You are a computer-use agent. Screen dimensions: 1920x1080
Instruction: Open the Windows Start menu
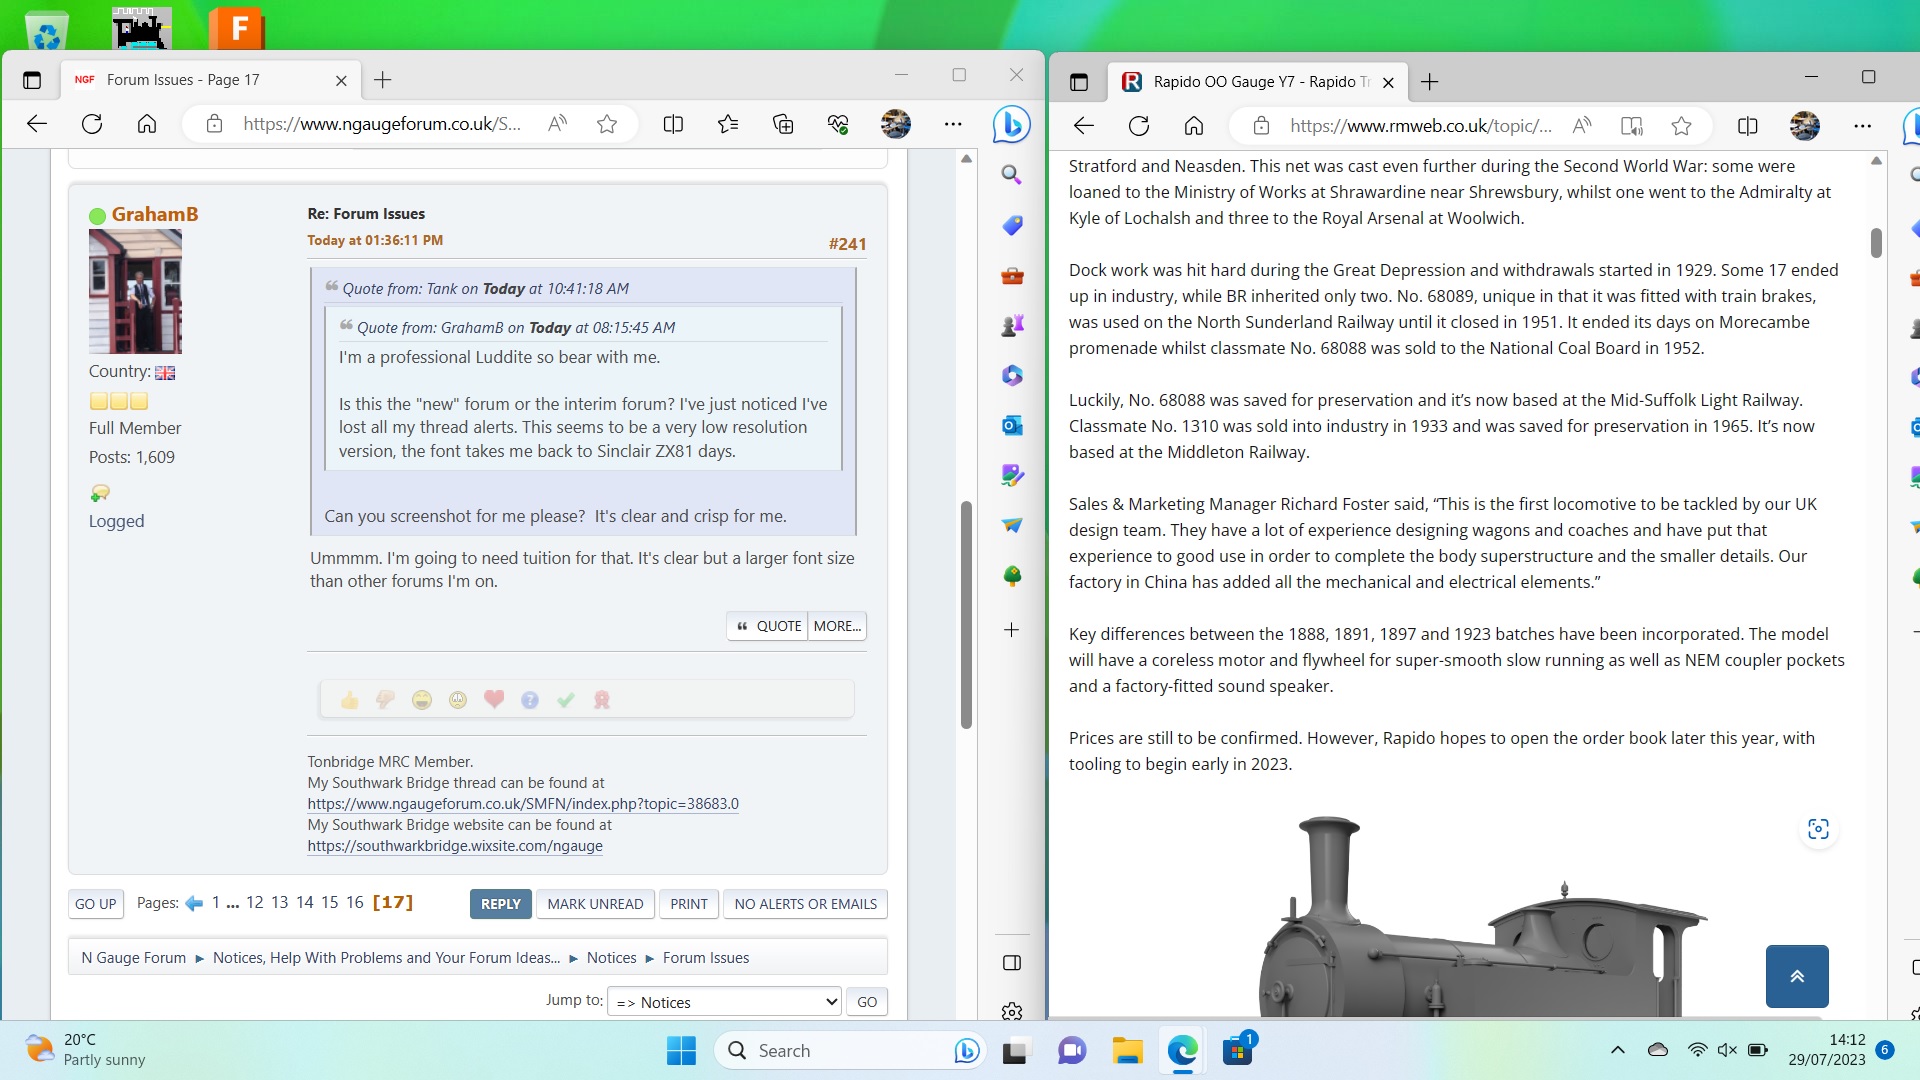coord(681,1050)
